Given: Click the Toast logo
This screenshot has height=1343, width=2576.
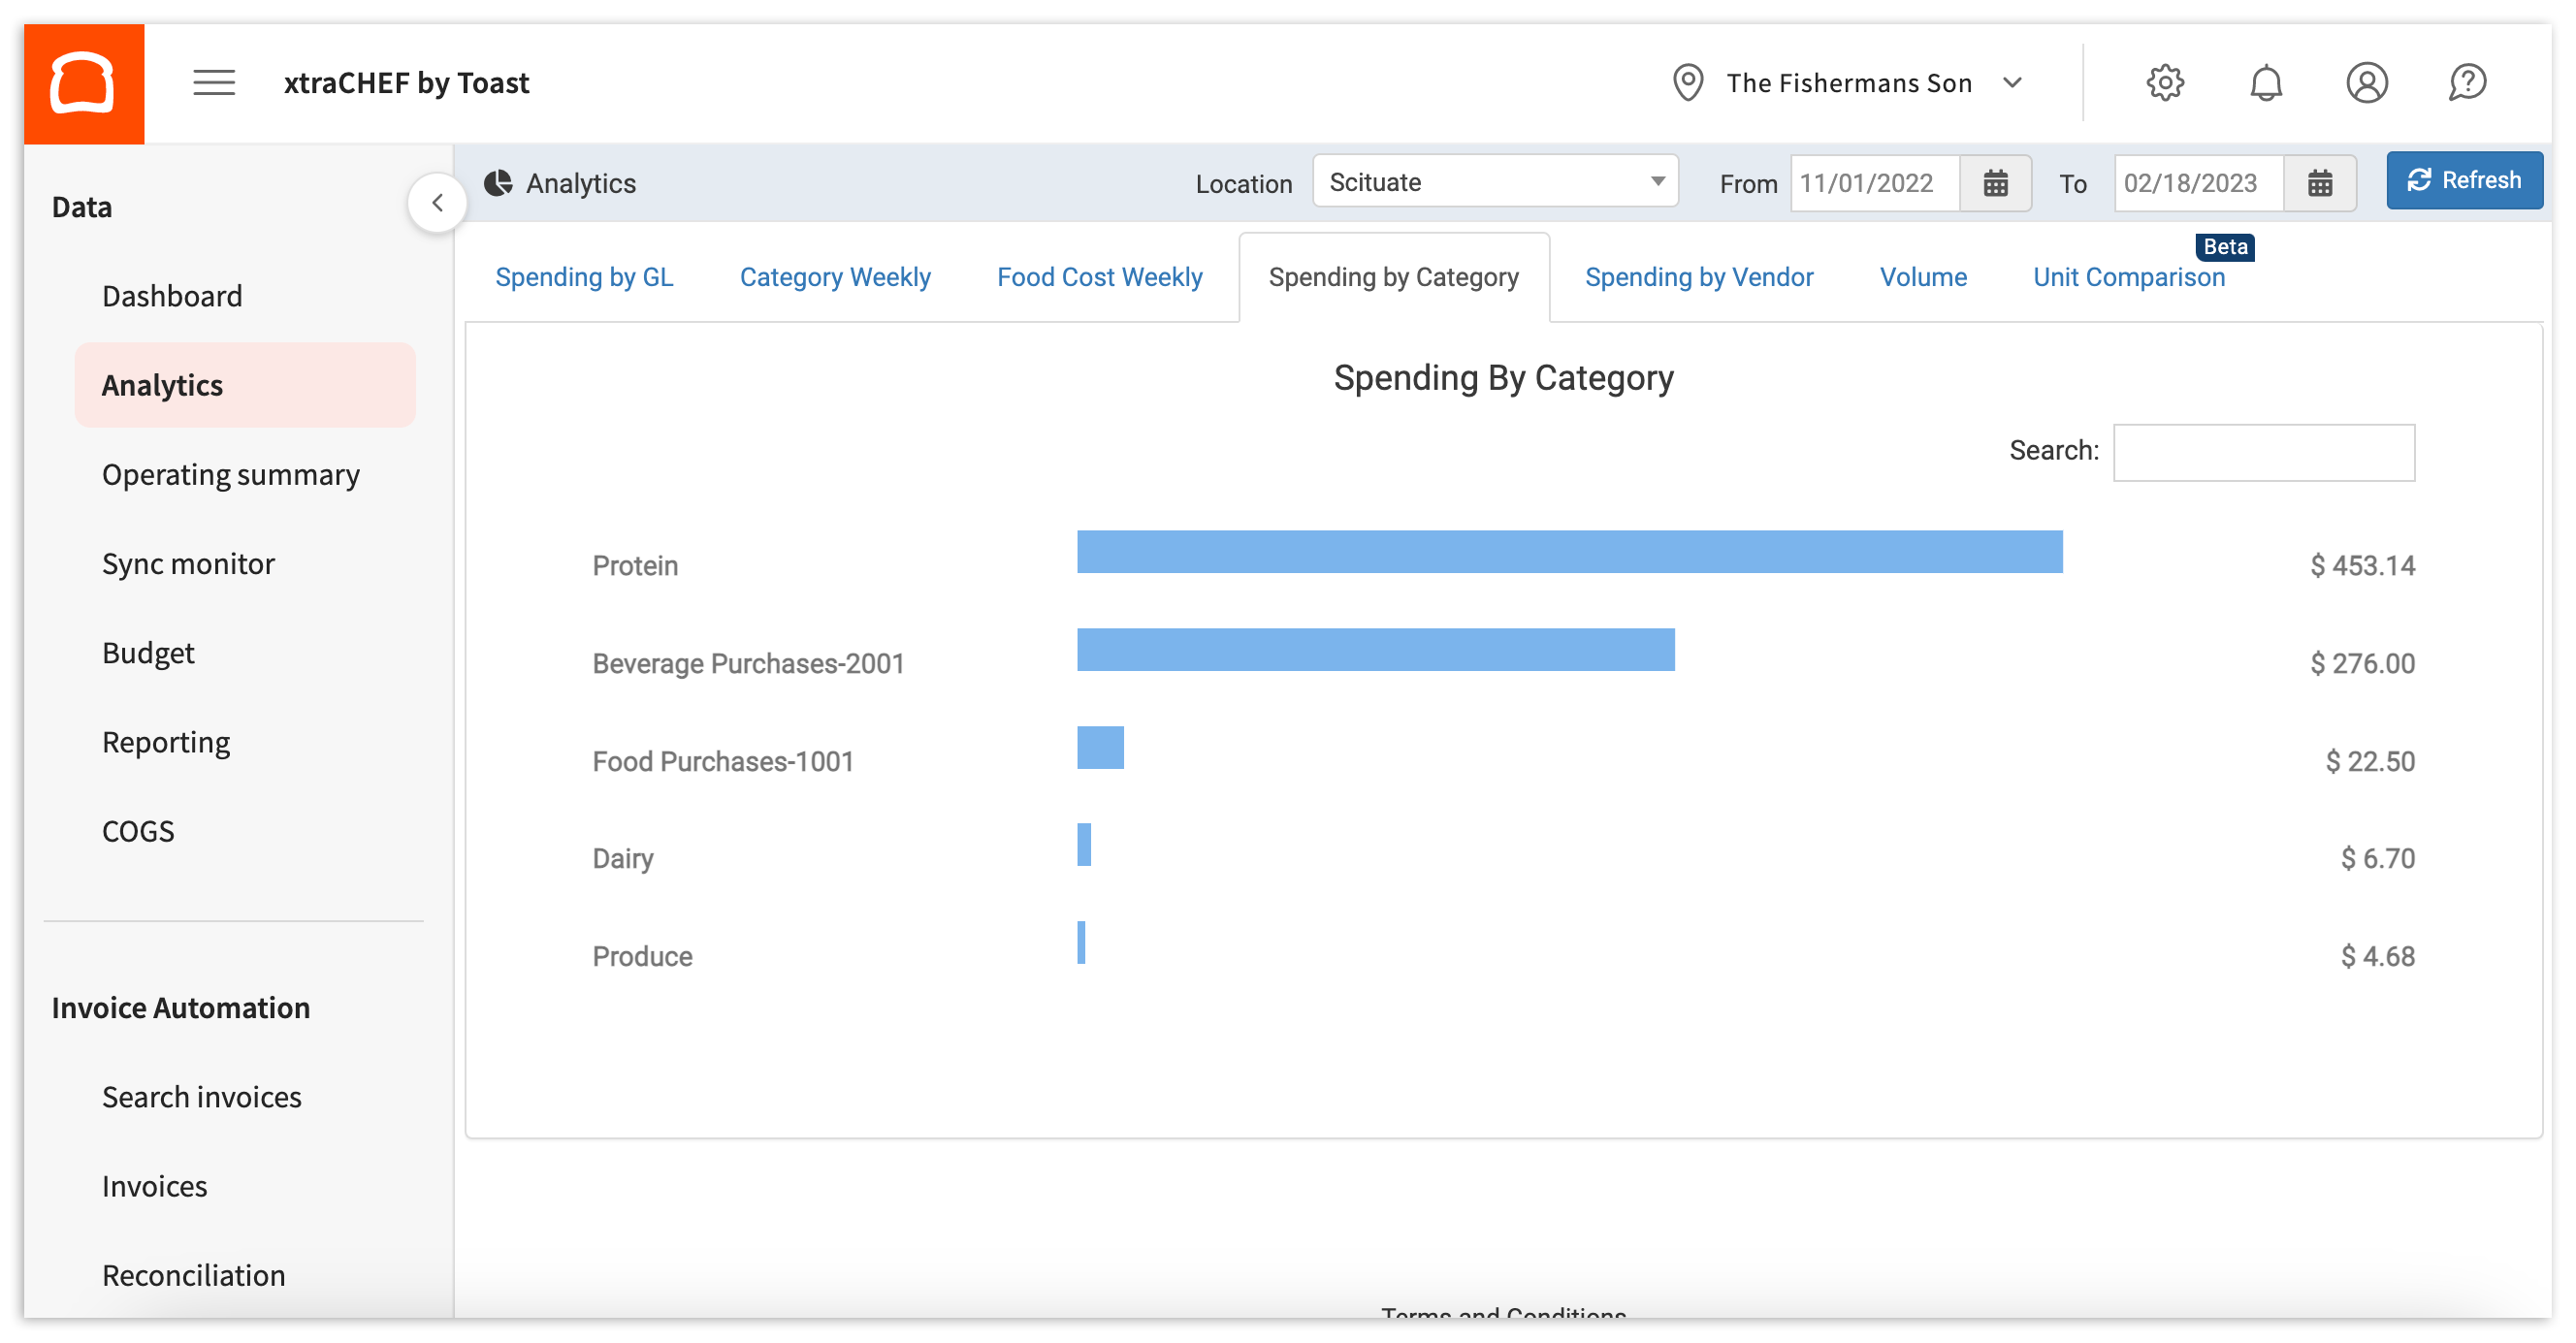Looking at the screenshot, I should 84,83.
